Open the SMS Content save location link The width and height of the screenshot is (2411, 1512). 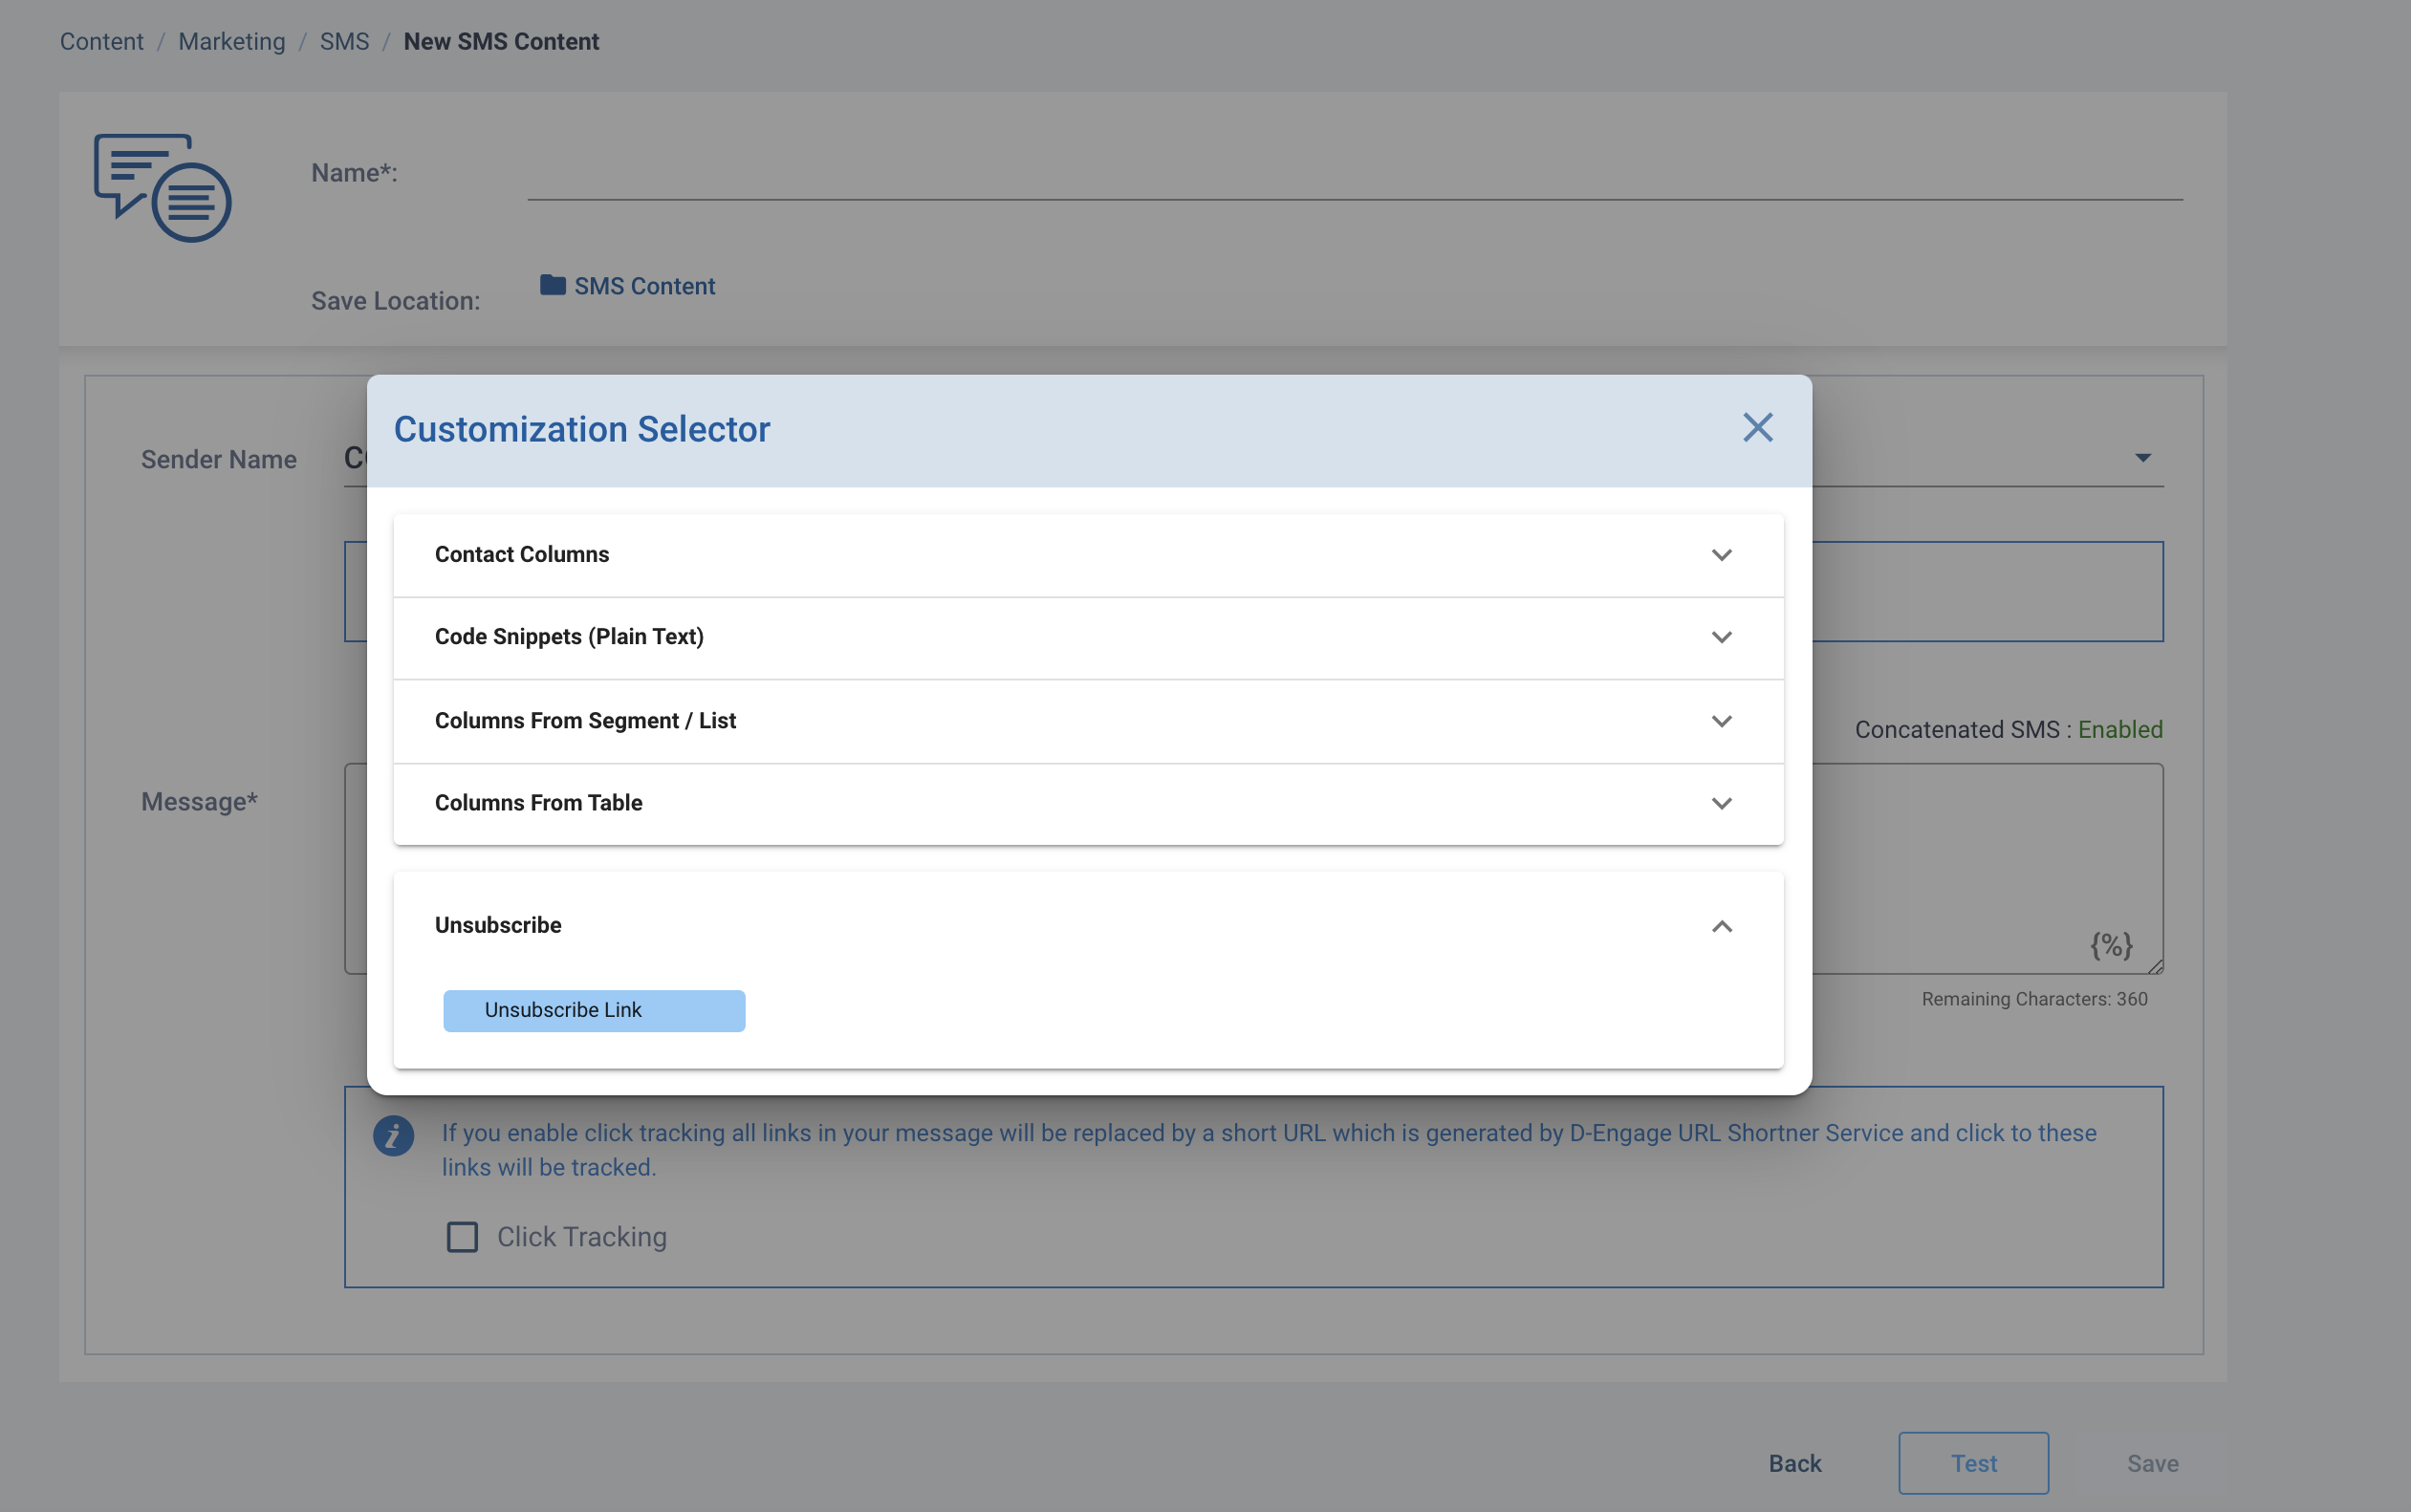coord(644,286)
